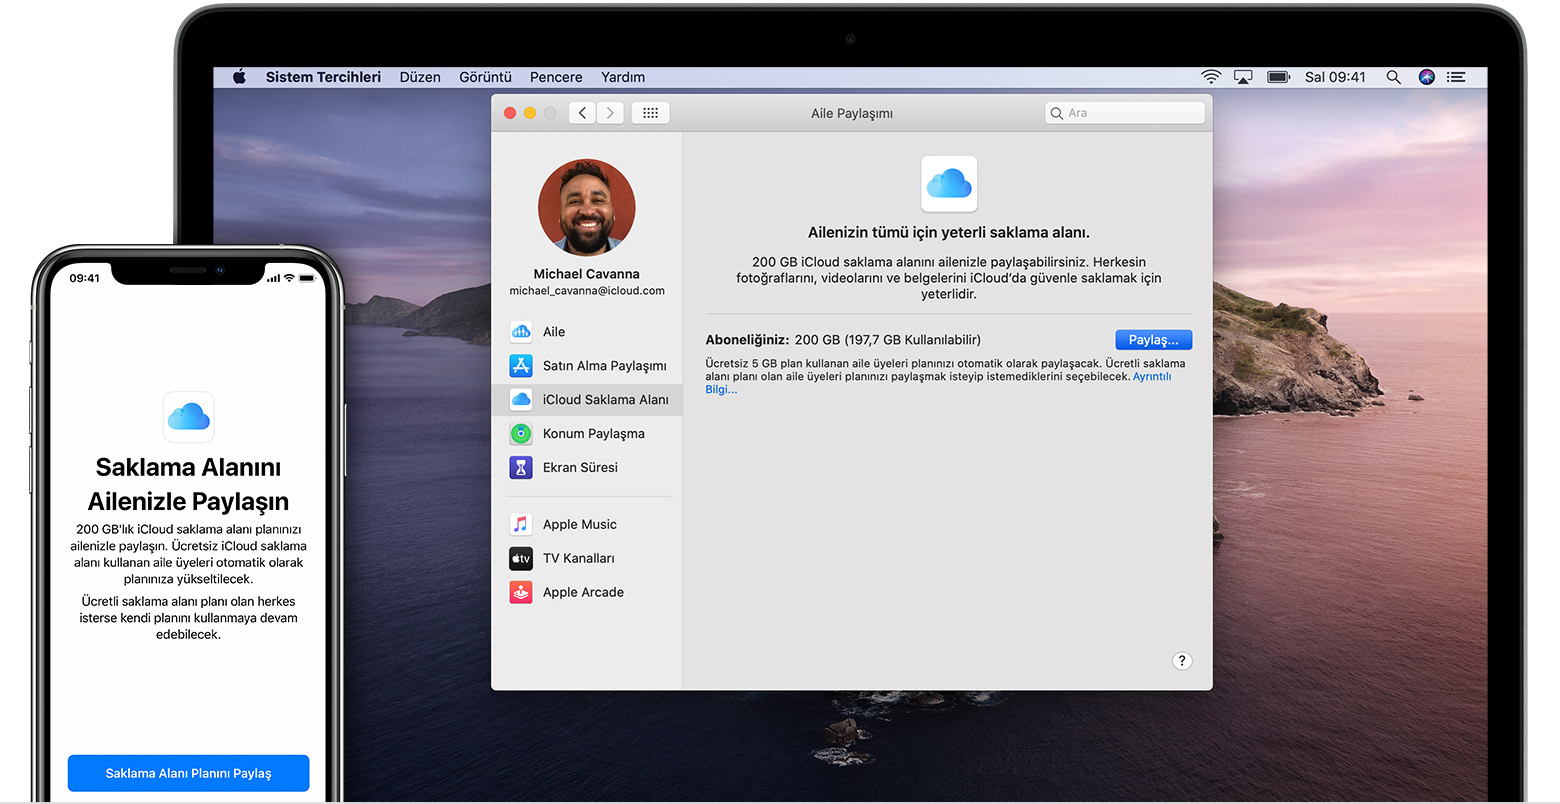Image resolution: width=1560 pixels, height=804 pixels.
Task: Select TV Kanalları label in sidebar
Action: click(x=579, y=558)
